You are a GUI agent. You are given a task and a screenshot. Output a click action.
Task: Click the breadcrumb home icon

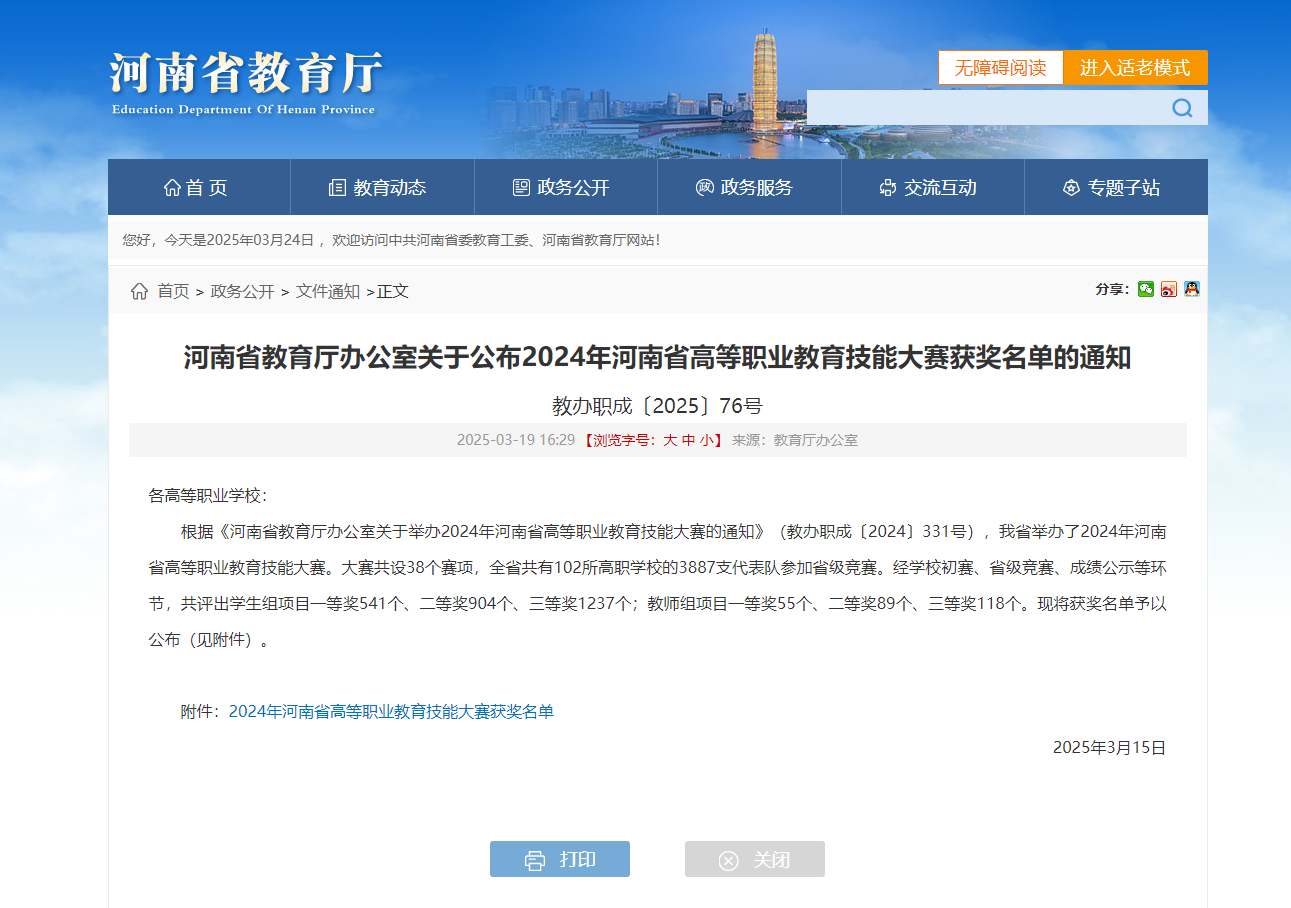click(139, 291)
